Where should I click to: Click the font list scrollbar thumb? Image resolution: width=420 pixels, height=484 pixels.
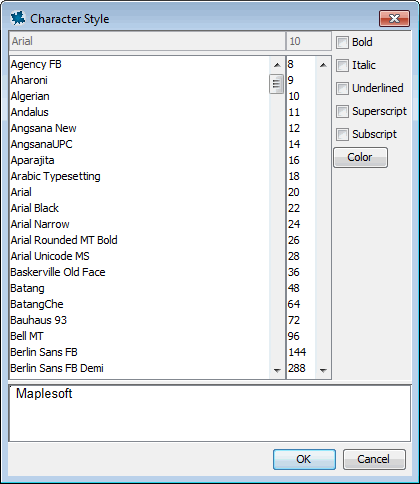pyautogui.click(x=276, y=84)
